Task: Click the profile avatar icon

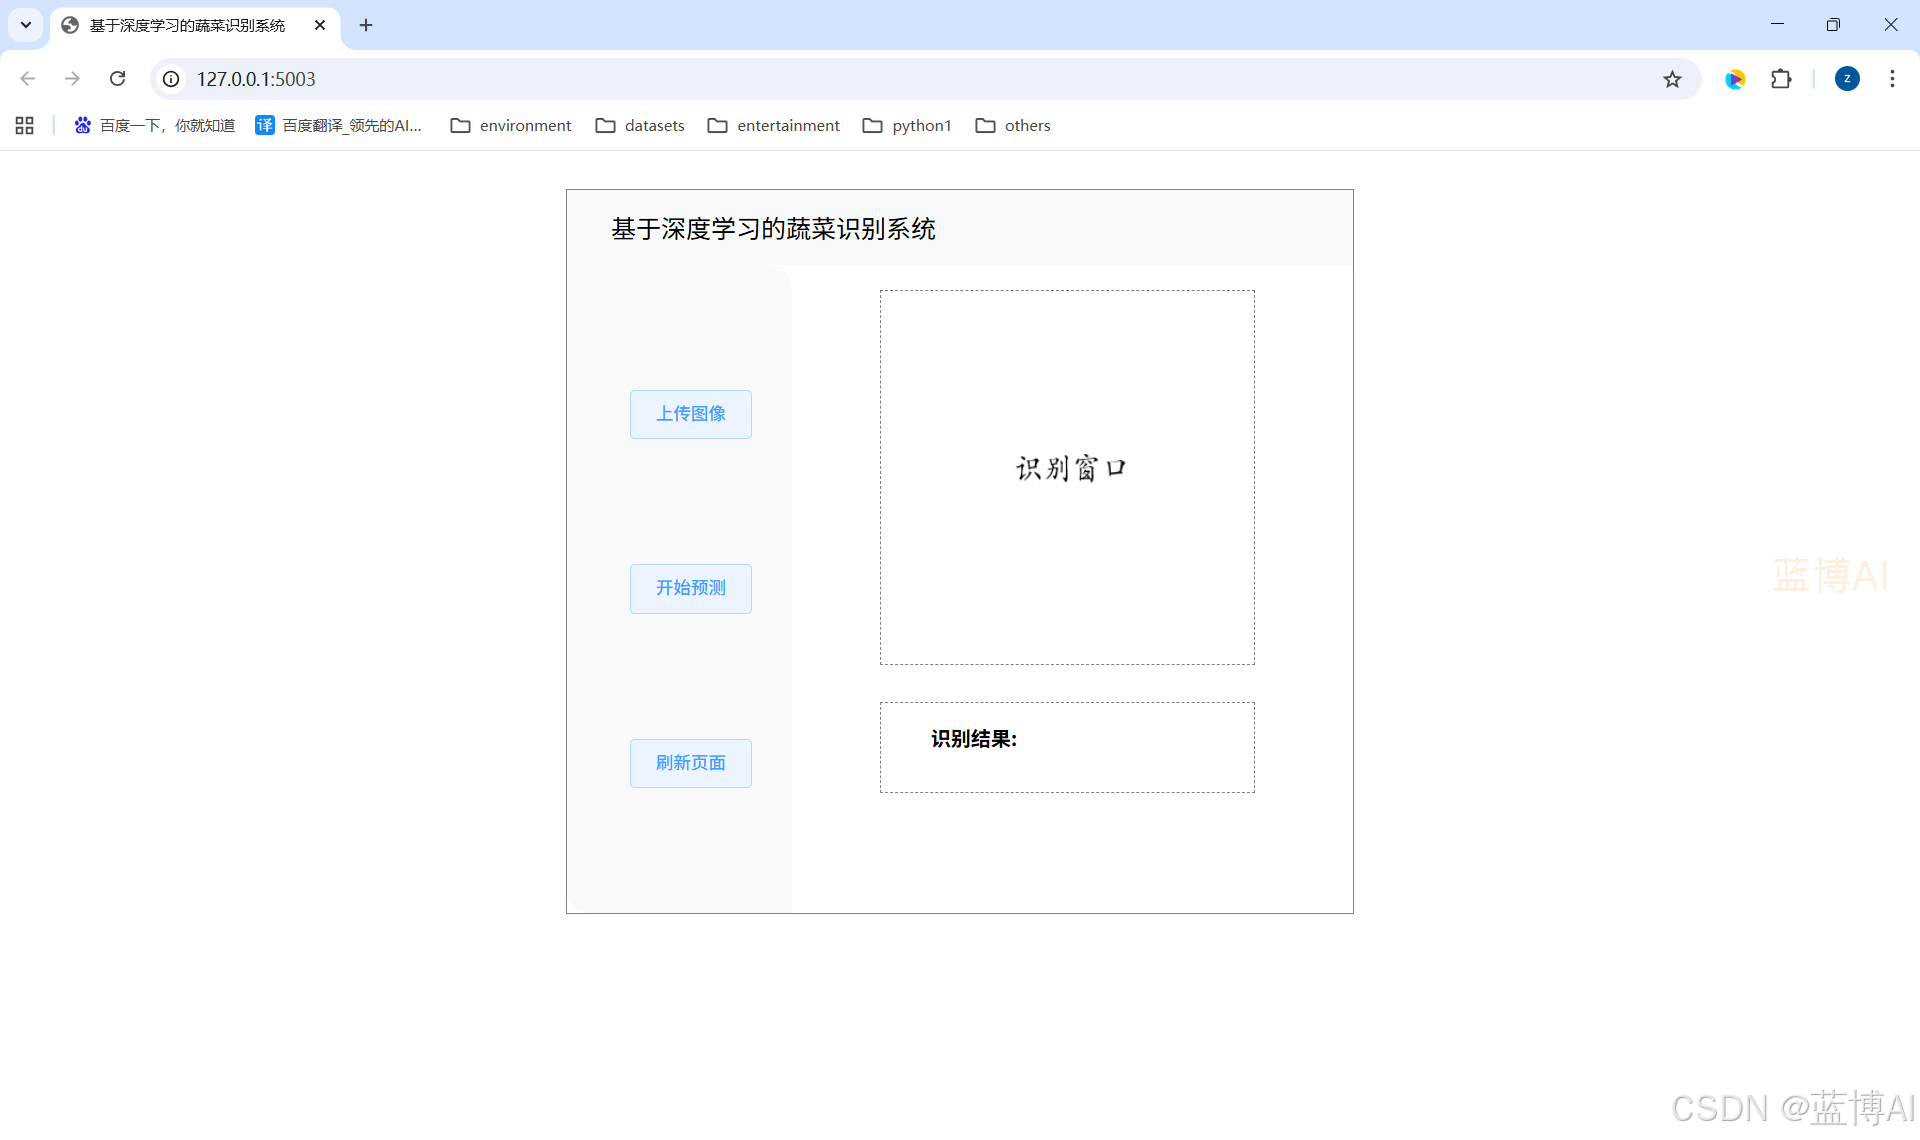Action: pos(1847,79)
